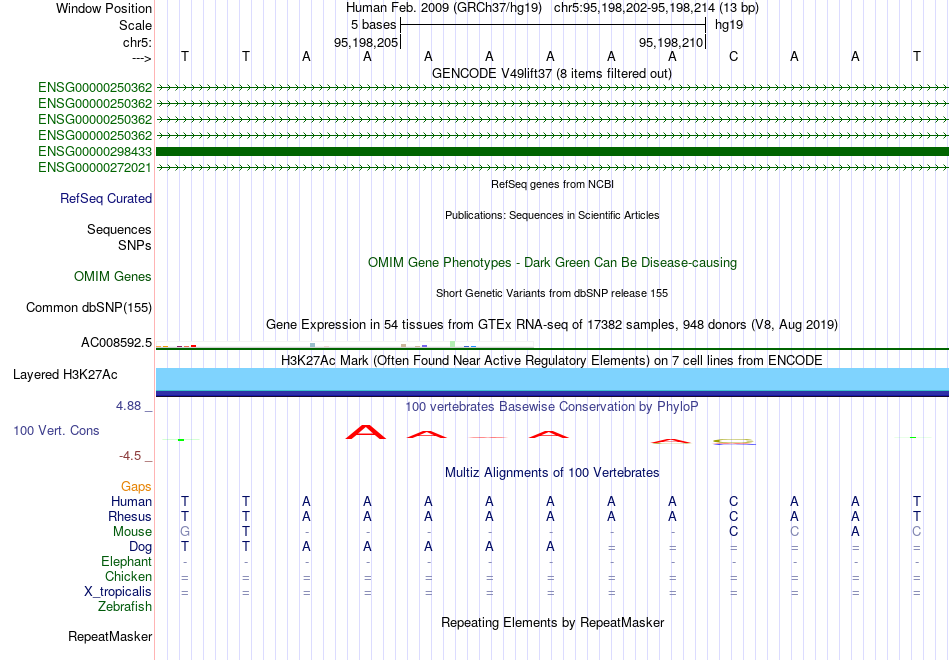Open the Common dbSNP(155) track label

point(89,307)
